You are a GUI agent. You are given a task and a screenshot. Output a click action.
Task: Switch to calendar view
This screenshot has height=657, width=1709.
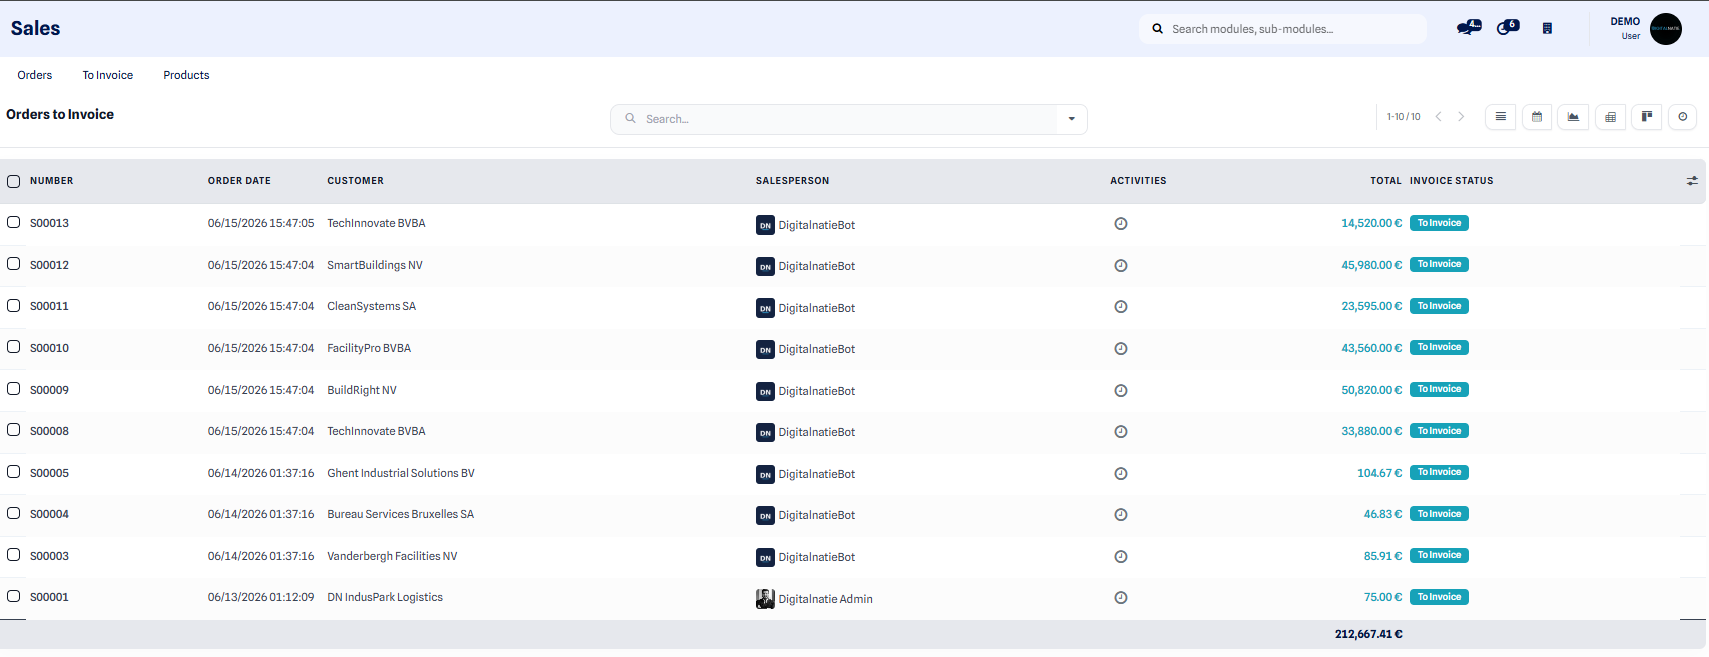[1537, 117]
